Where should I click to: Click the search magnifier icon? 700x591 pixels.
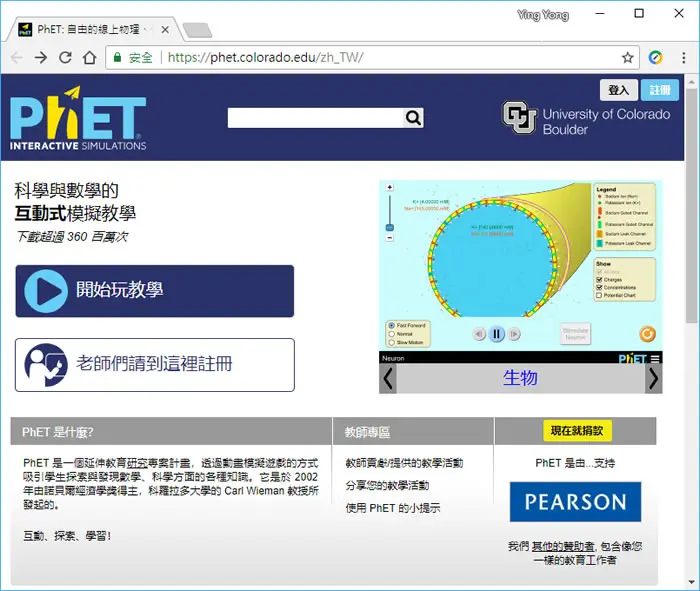pyautogui.click(x=413, y=118)
